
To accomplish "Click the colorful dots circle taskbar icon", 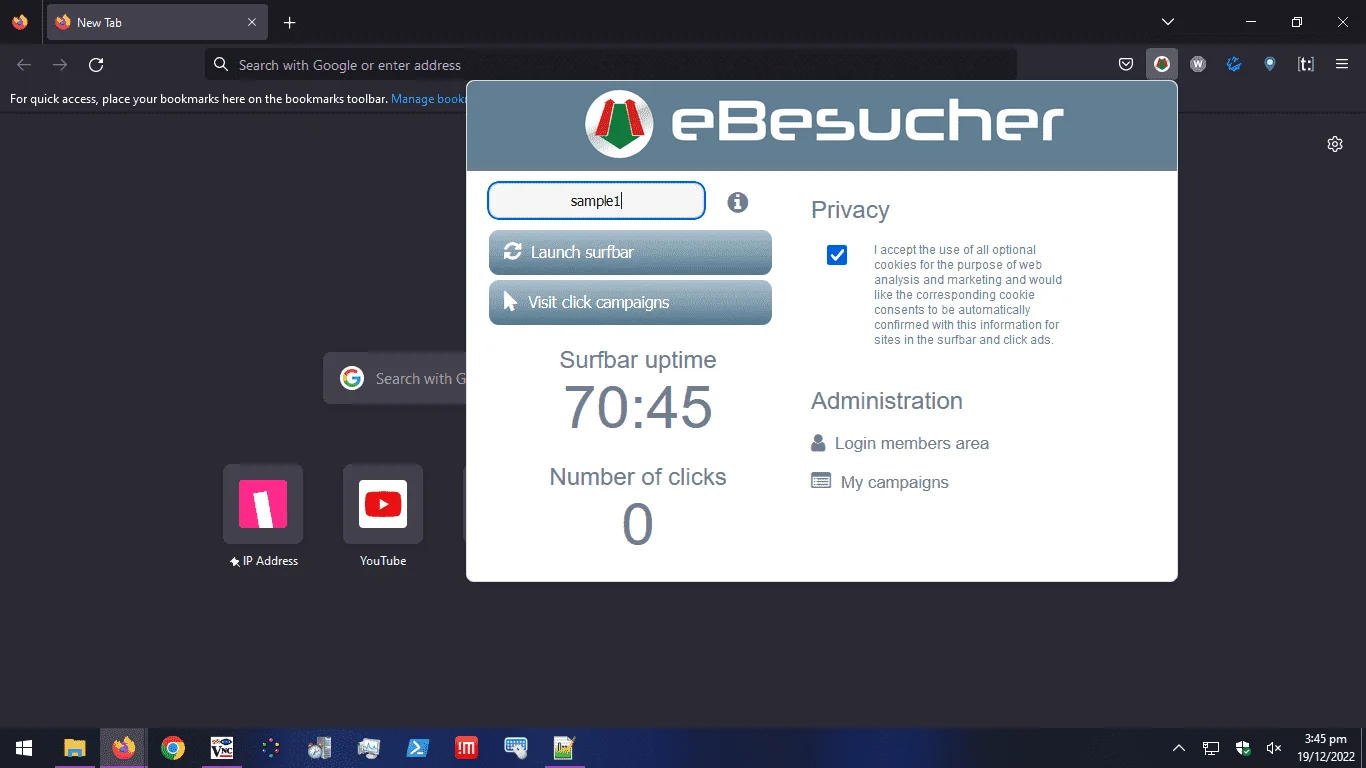I will pos(271,748).
